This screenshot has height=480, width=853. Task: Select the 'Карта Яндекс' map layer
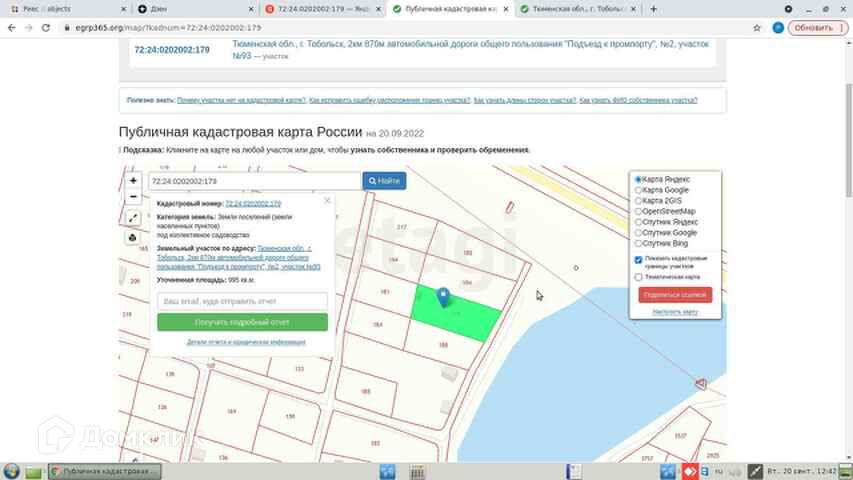click(639, 179)
